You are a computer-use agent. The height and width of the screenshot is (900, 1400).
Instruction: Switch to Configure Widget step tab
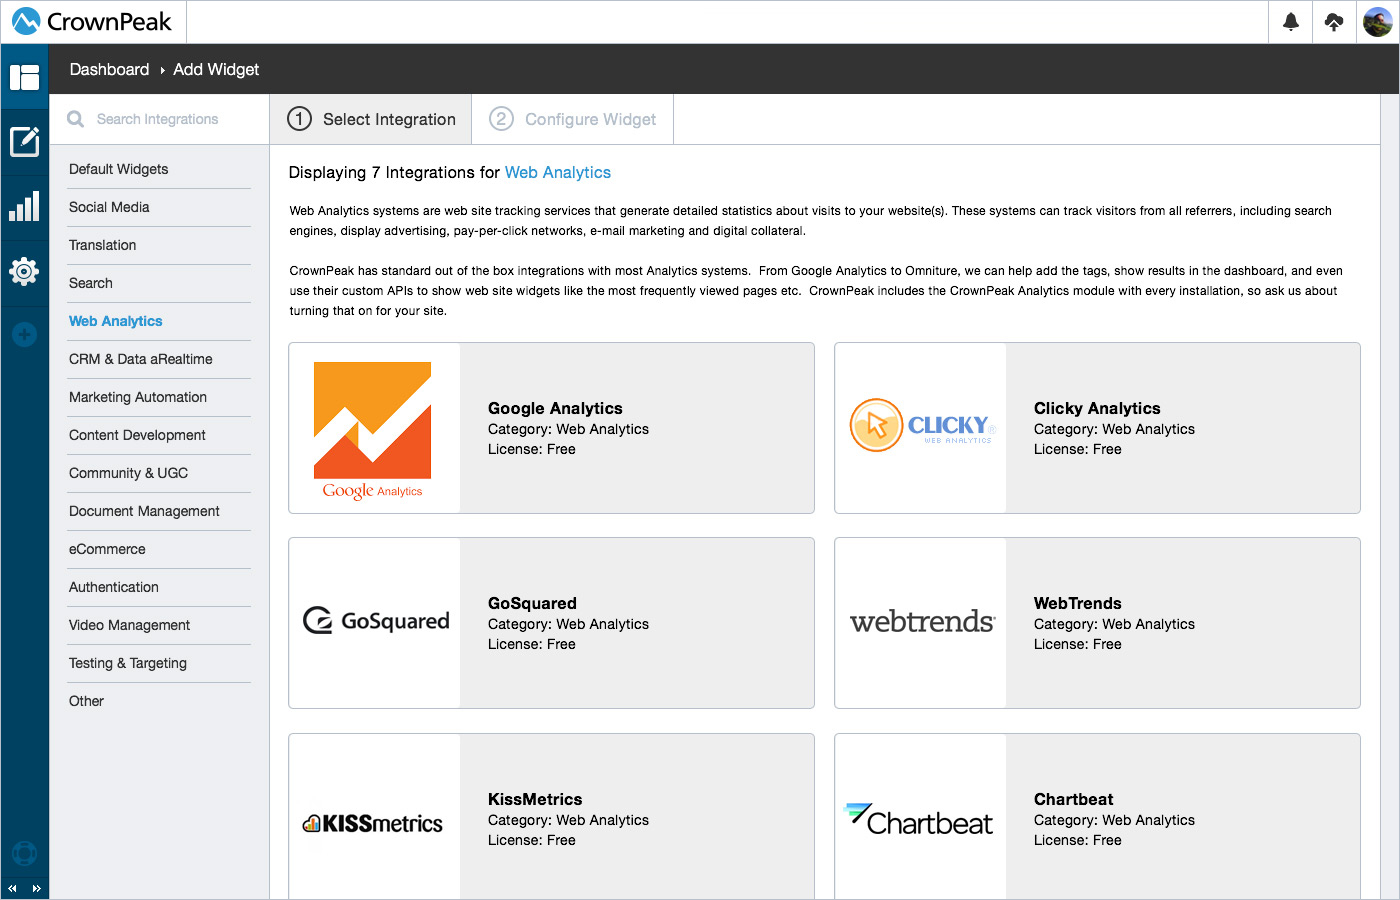(x=573, y=119)
